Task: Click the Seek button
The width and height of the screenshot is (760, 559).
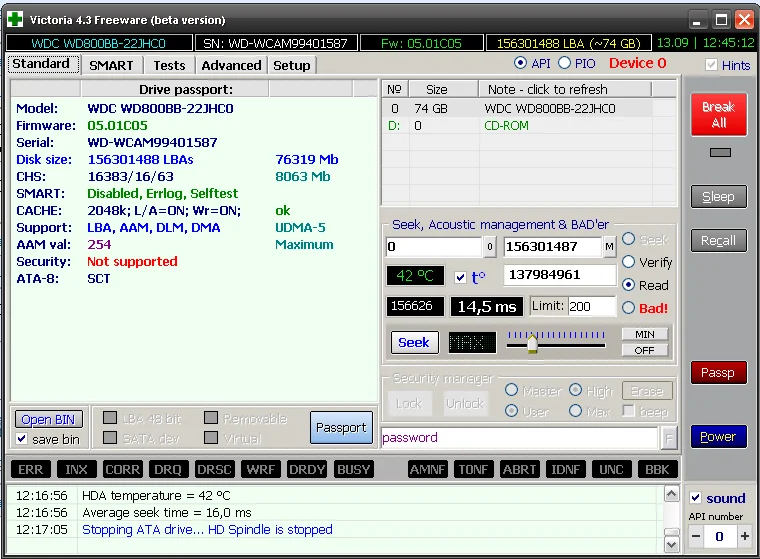Action: (x=414, y=342)
